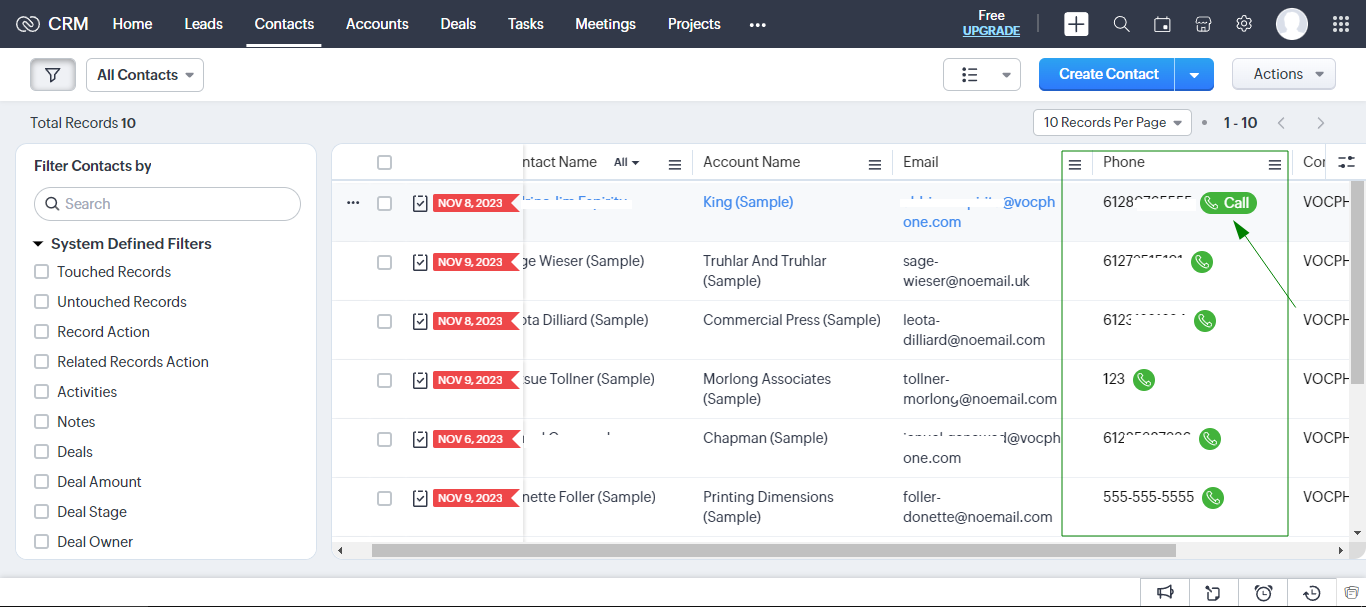Open the Leads tab

click(x=203, y=24)
